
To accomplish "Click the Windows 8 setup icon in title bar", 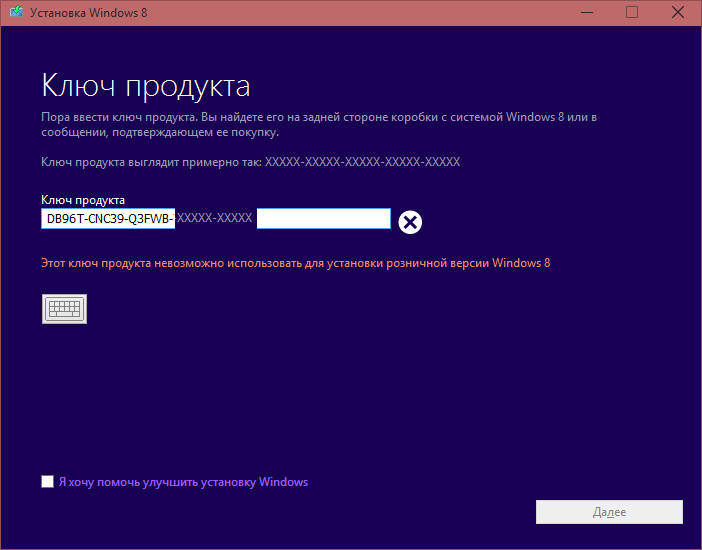I will [x=16, y=12].
